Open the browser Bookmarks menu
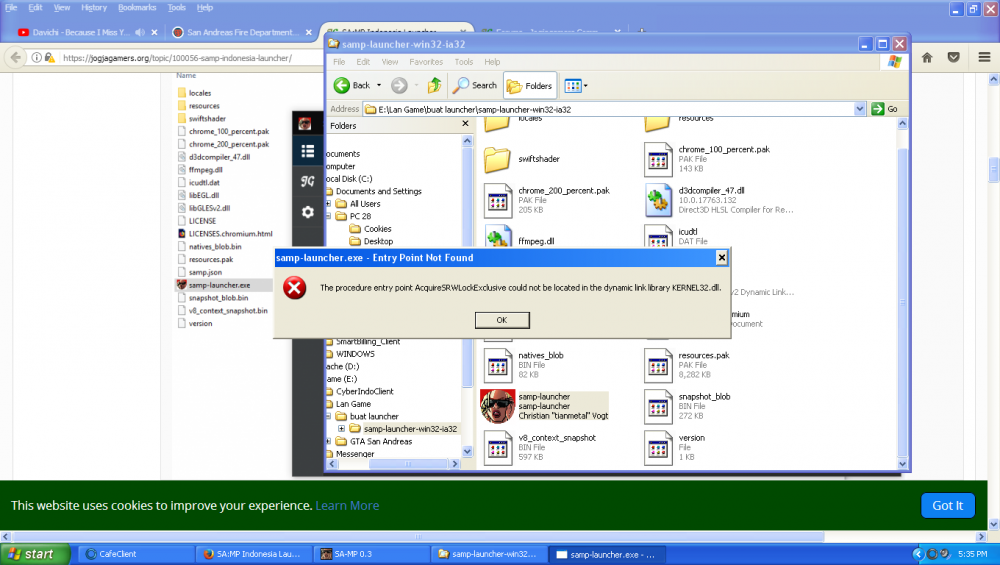 pyautogui.click(x=136, y=8)
